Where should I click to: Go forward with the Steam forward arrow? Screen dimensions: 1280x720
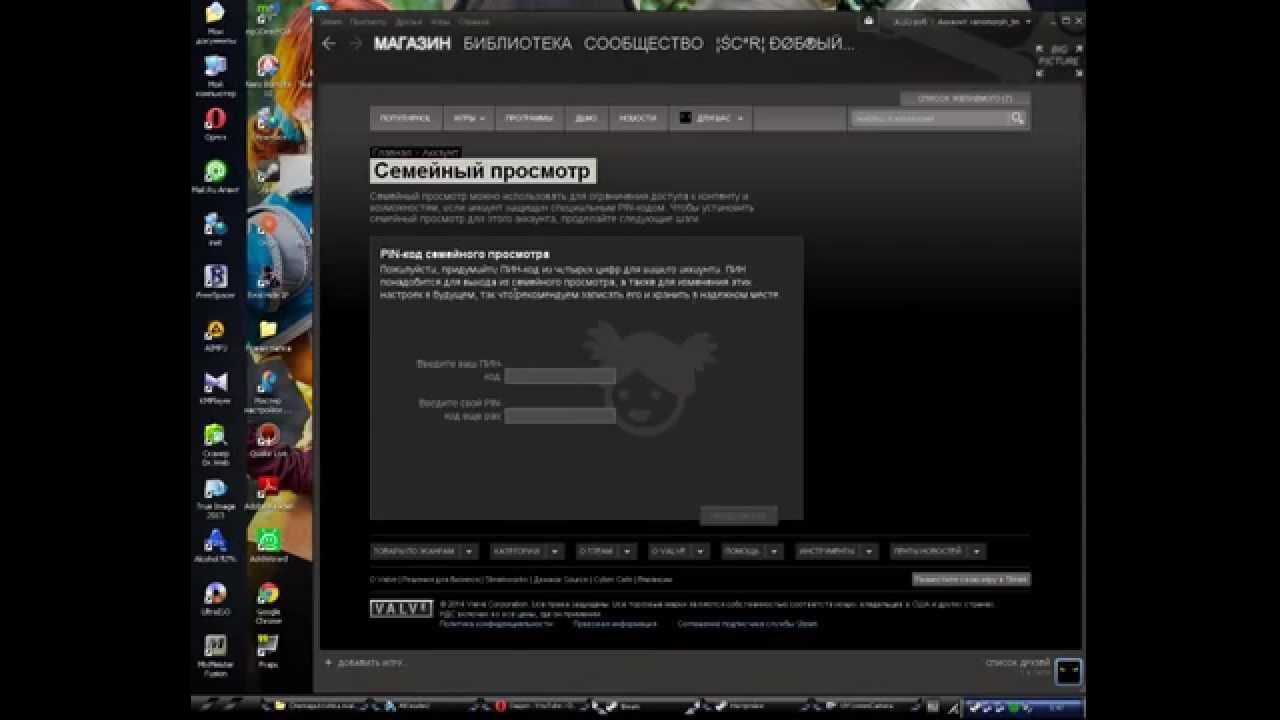(356, 44)
